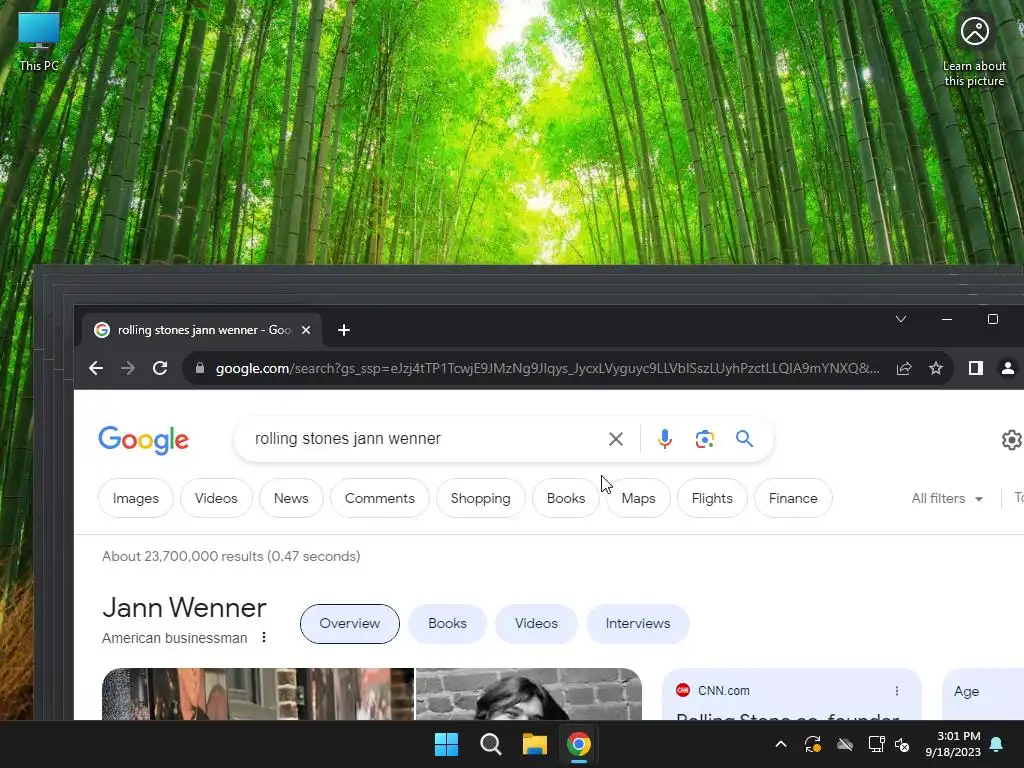Open the Windows Start menu

[x=447, y=744]
